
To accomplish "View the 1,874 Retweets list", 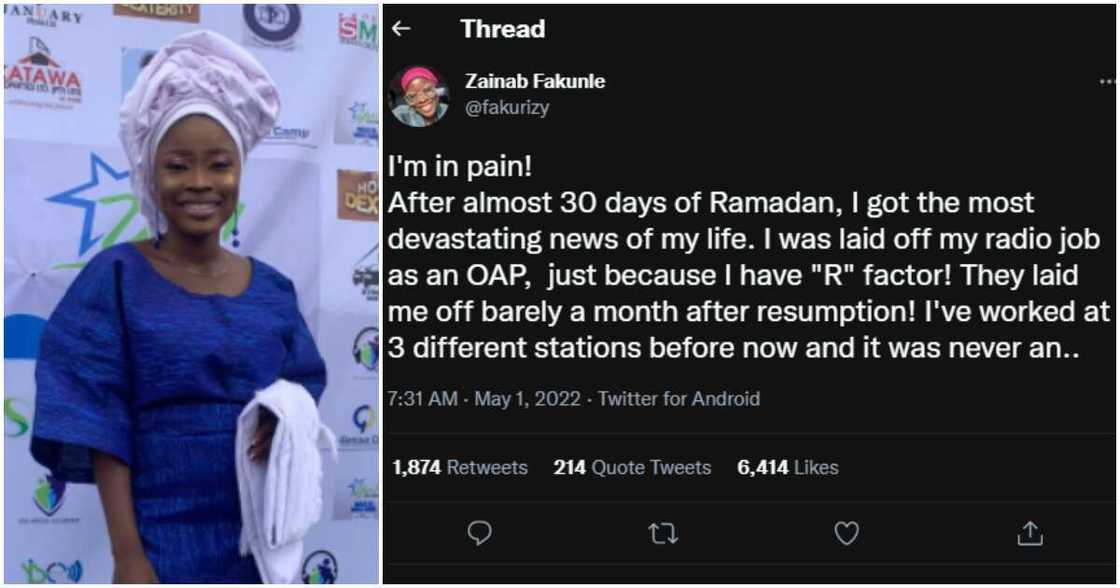I will (460, 467).
